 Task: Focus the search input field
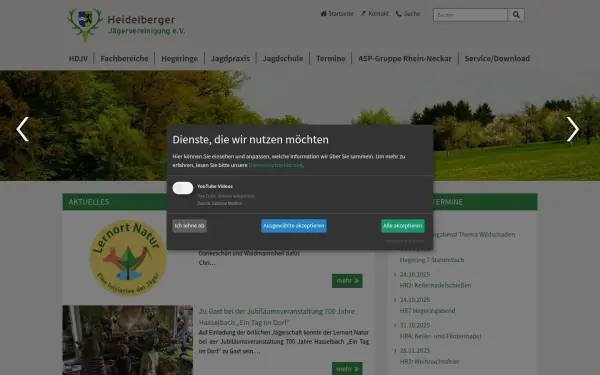(470, 15)
